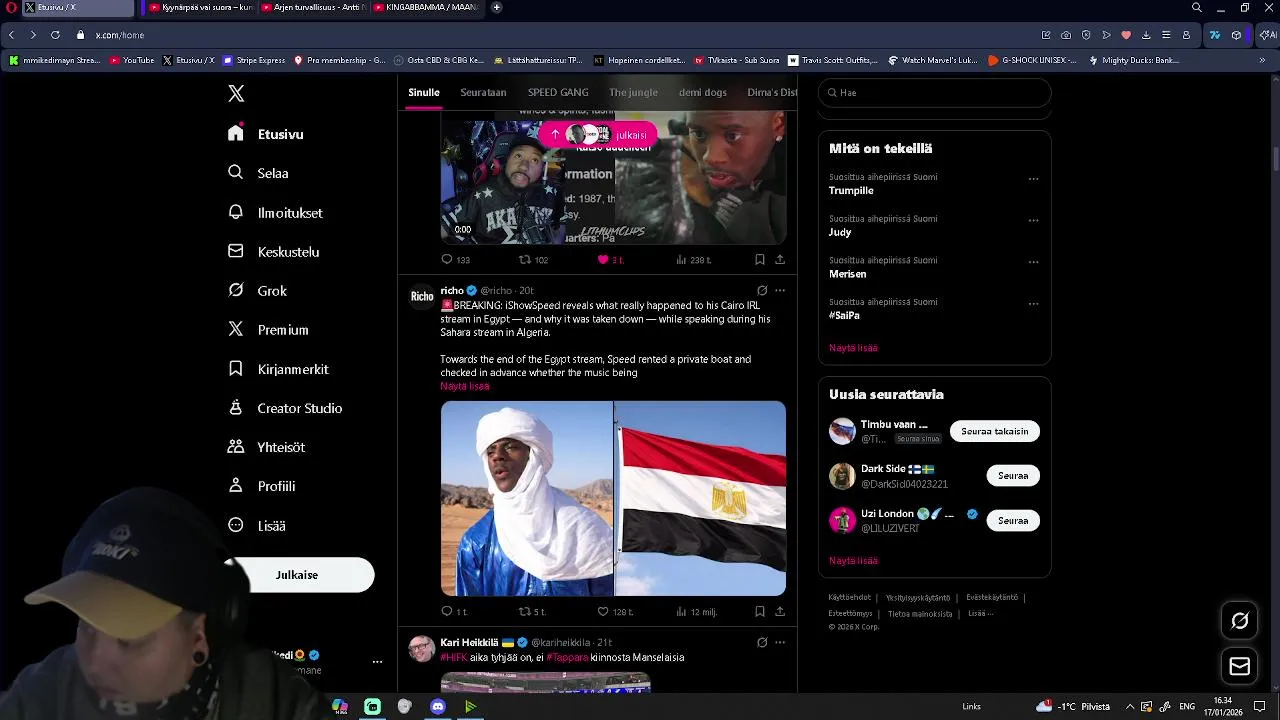Repost richo post (5 t.)
This screenshot has height=720, width=1280.
pyautogui.click(x=532, y=611)
